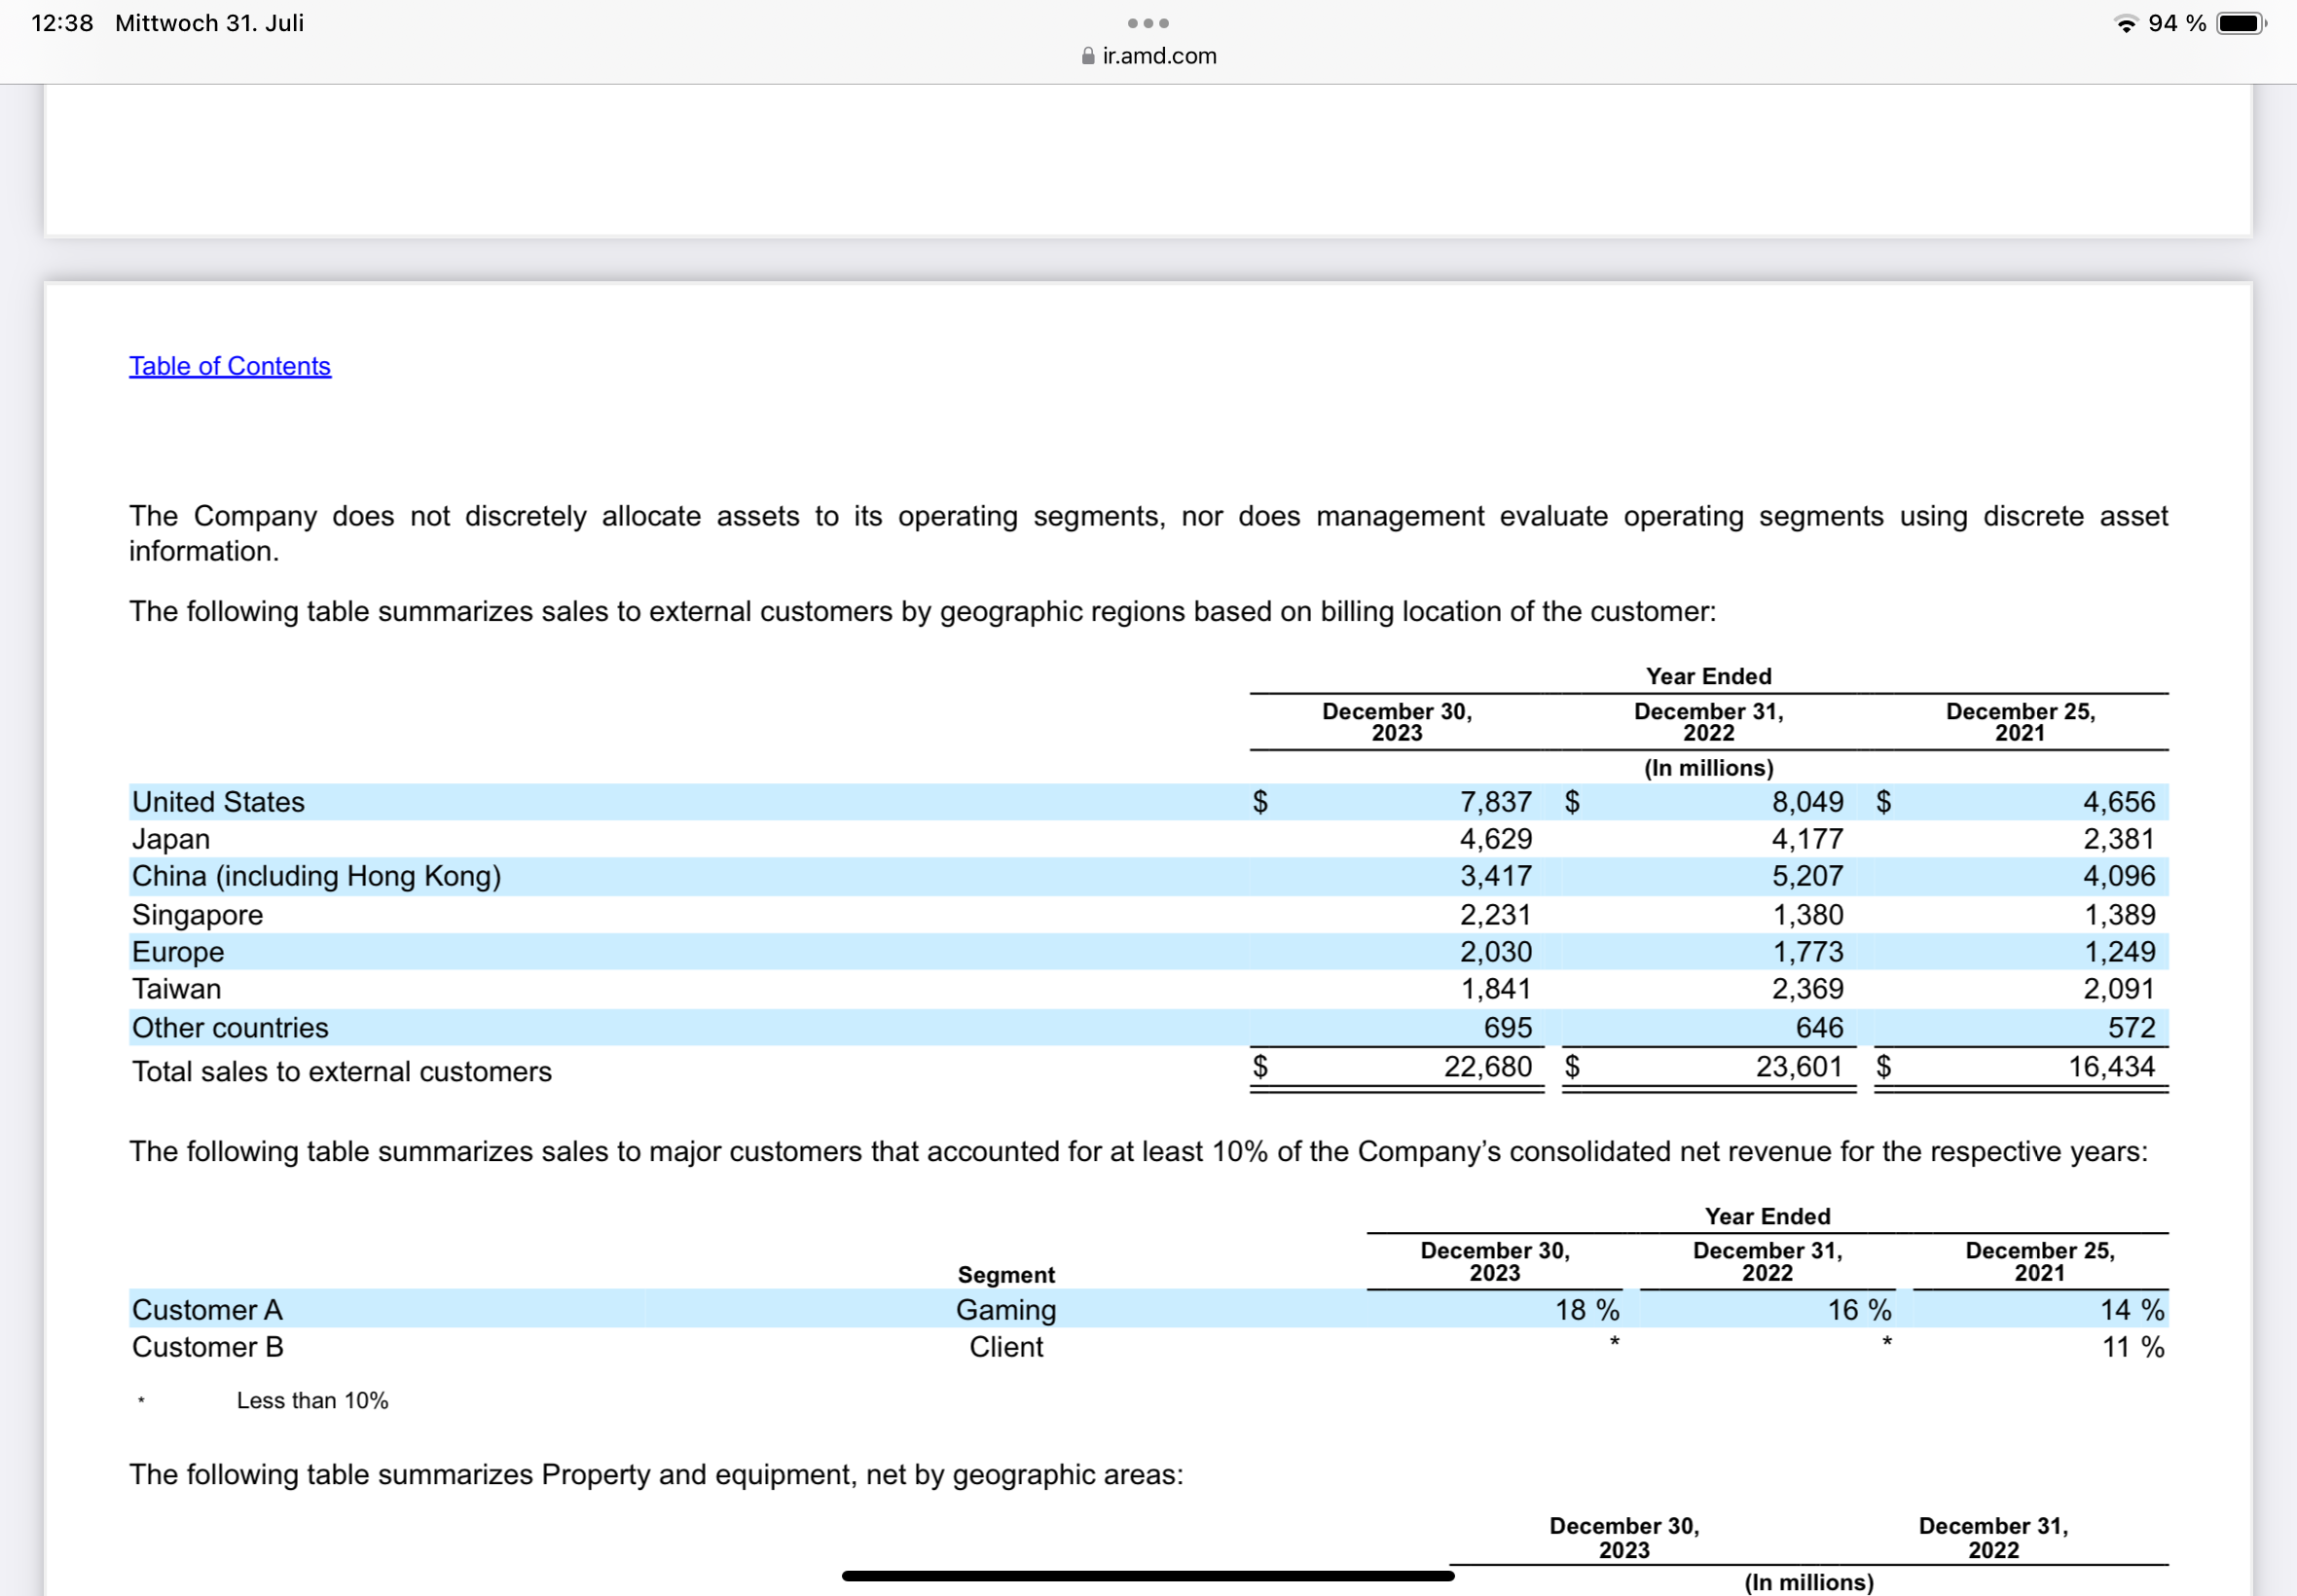Tap the 94 % battery percentage
2297x1596 pixels.
(2177, 23)
